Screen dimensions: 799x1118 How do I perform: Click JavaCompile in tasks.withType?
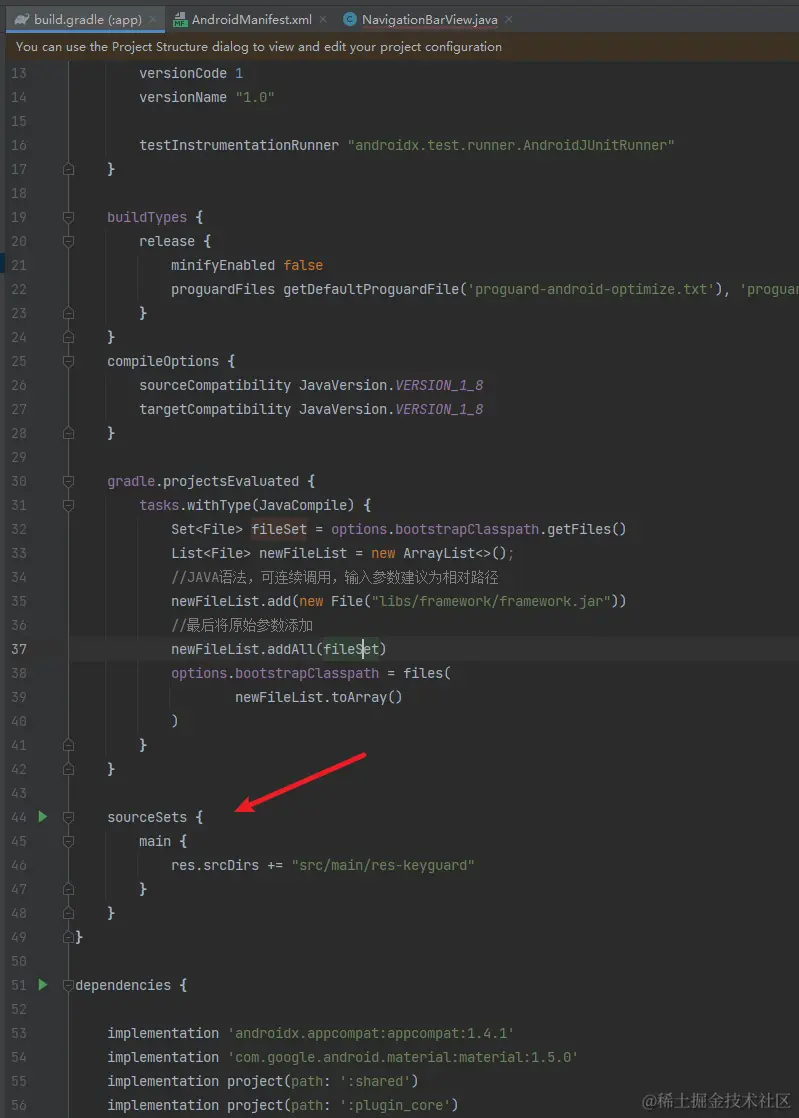[x=303, y=505]
